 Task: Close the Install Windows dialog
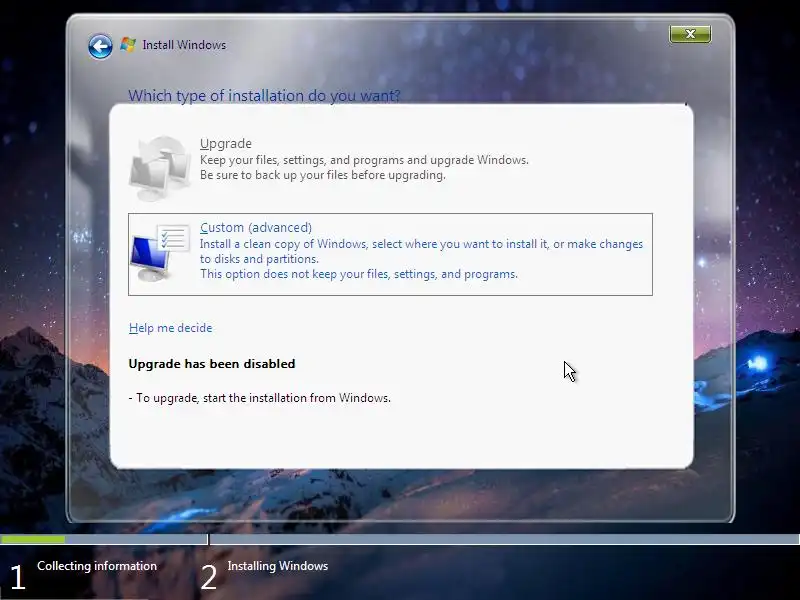point(690,34)
